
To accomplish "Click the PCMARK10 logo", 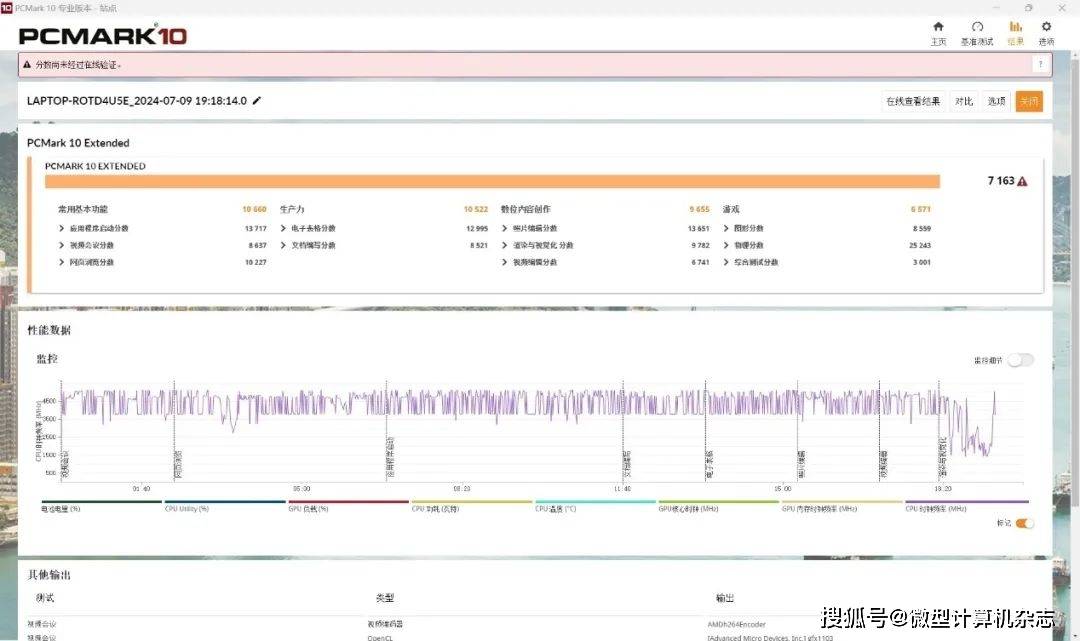I will (x=103, y=36).
